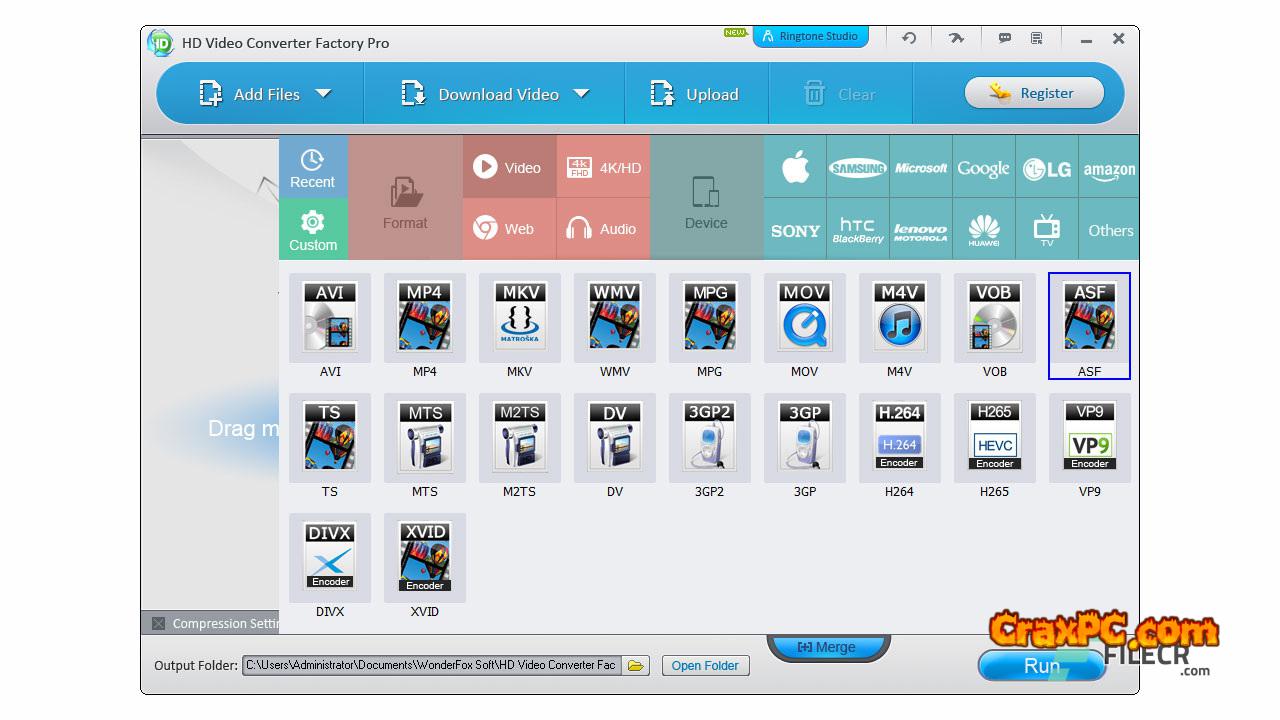Screen dimensions: 1280x720
Task: Select the Device category panel
Action: pos(706,198)
